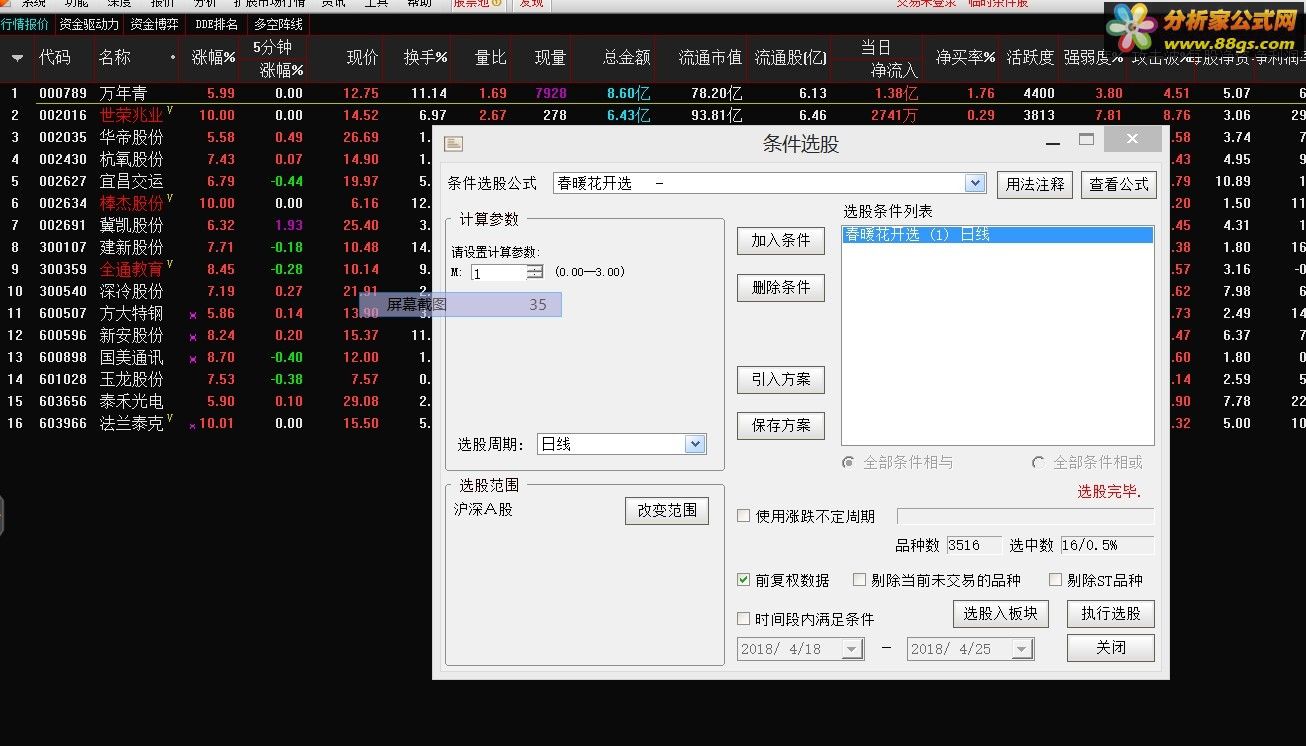Switch to the 资金驱动力 tab
The image size is (1306, 746).
click(89, 24)
